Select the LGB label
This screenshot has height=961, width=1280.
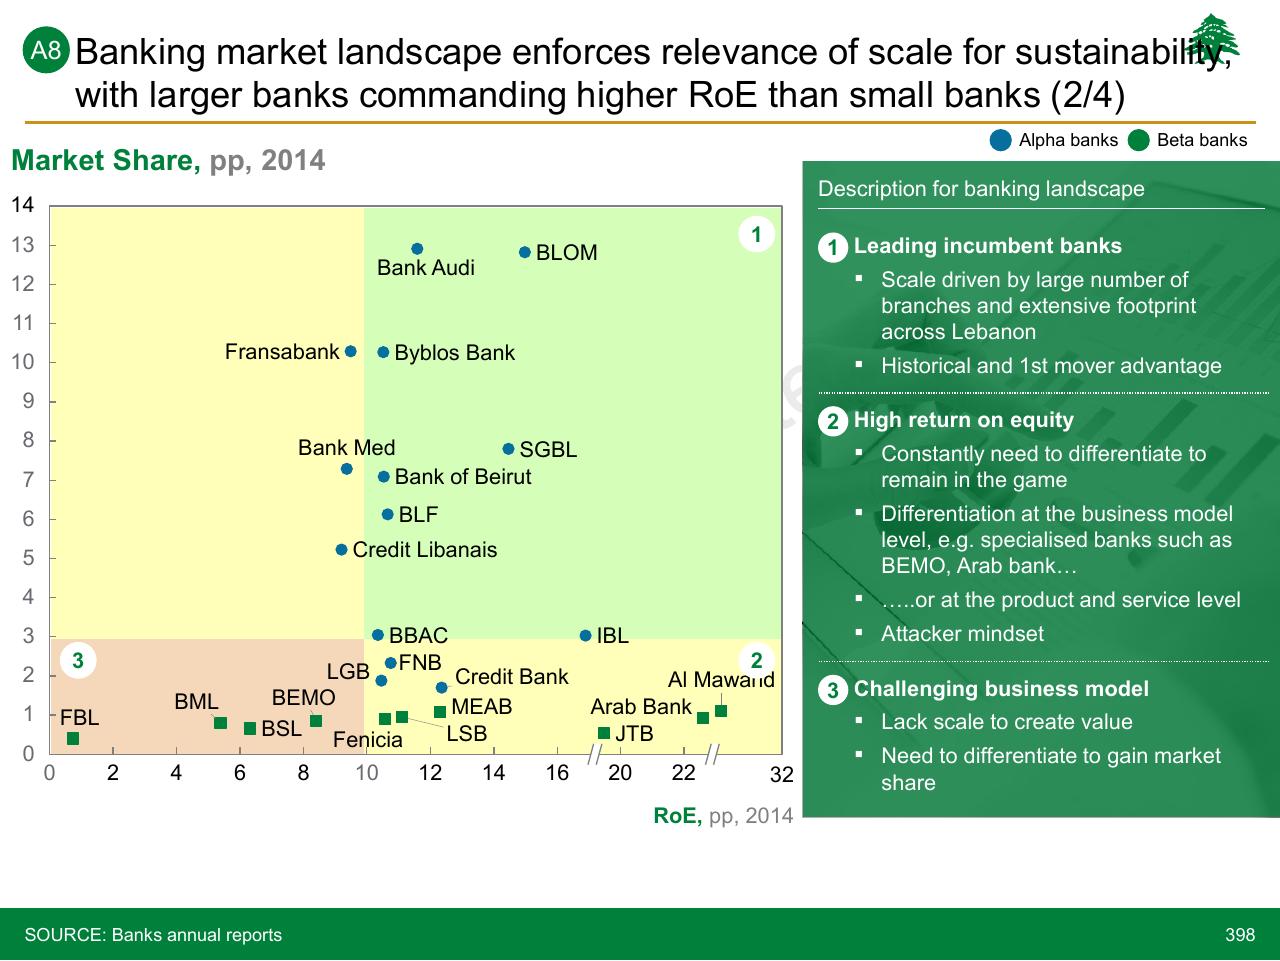[x=348, y=672]
